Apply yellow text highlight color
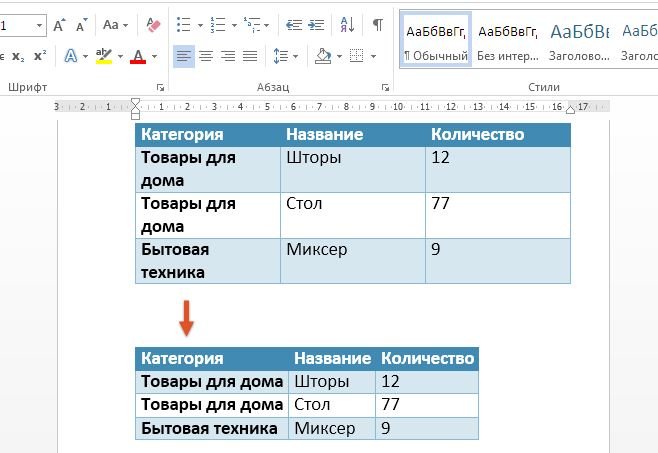Screen dimensions: 658x453 (104, 56)
